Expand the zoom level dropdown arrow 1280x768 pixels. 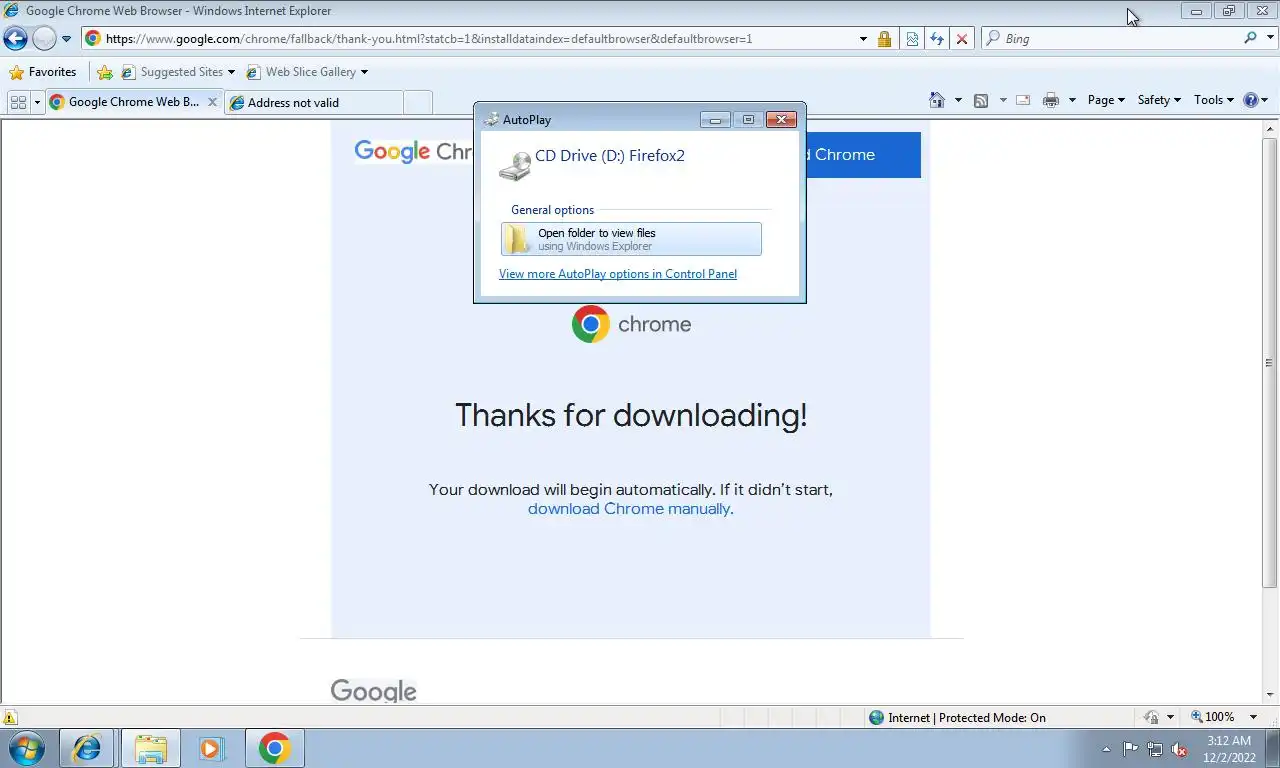1253,717
